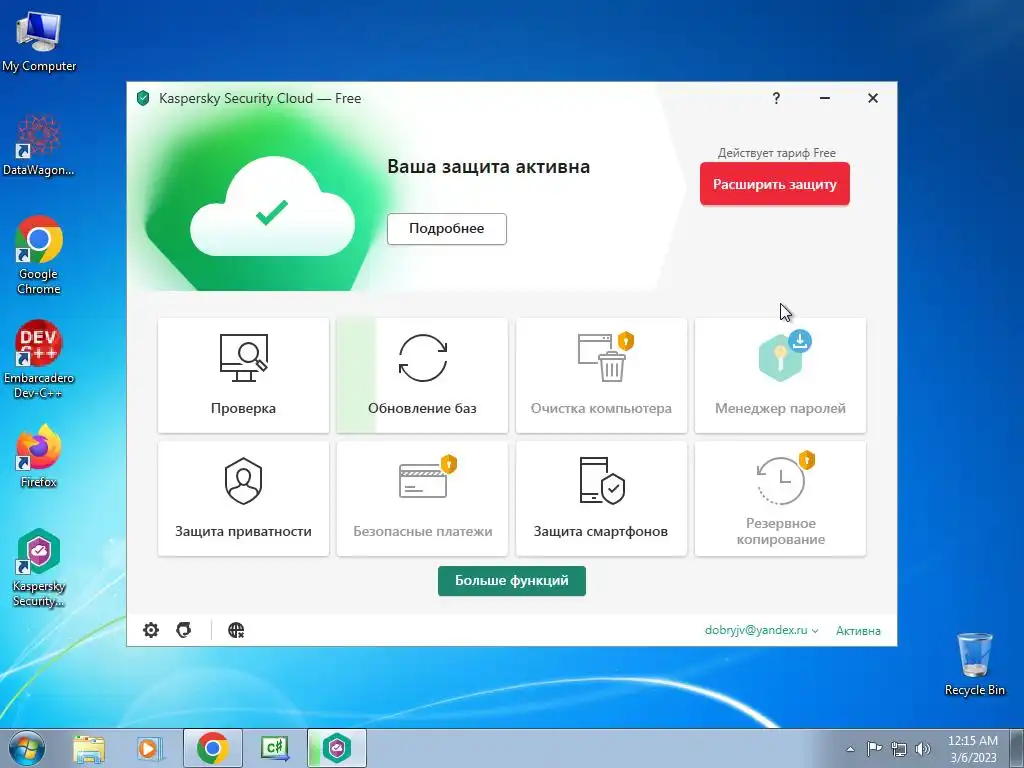The height and width of the screenshot is (768, 1024).
Task: Open the network tray icon
Action: tap(899, 749)
